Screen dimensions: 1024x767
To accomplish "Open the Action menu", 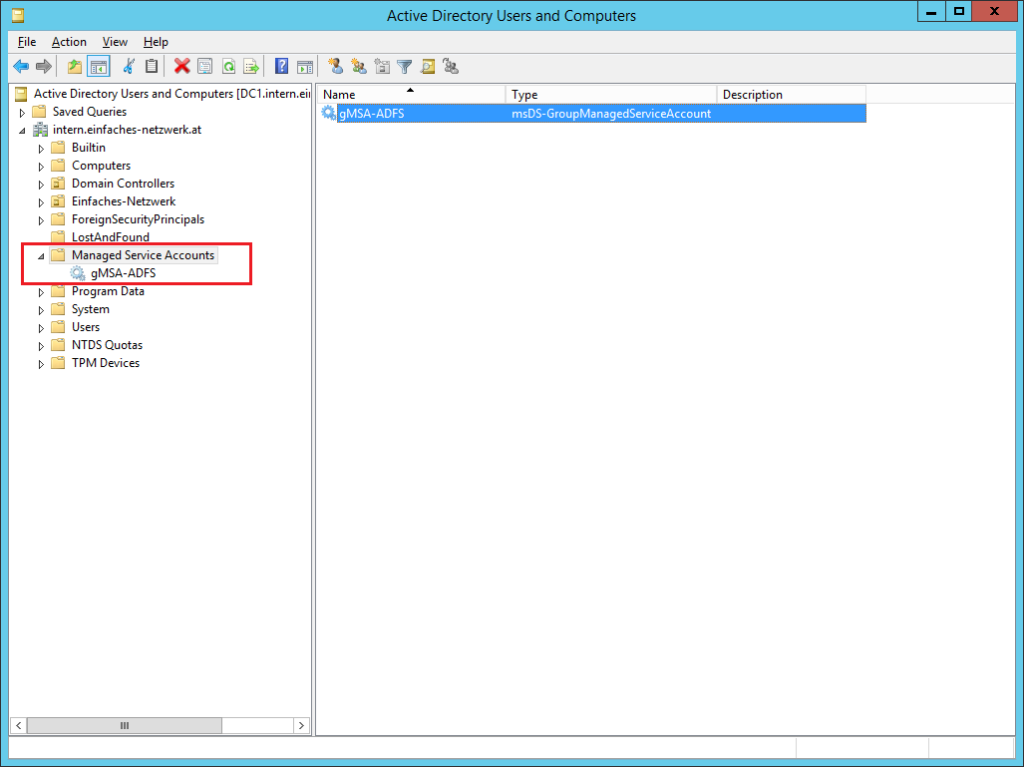I will coord(69,42).
